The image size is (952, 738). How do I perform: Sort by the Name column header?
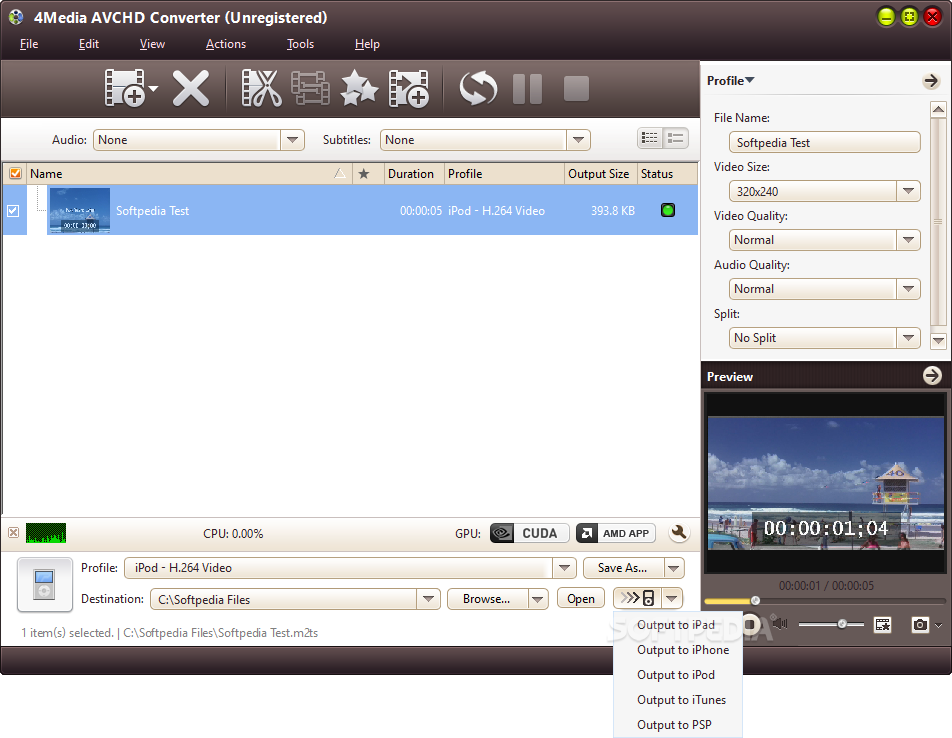189,174
